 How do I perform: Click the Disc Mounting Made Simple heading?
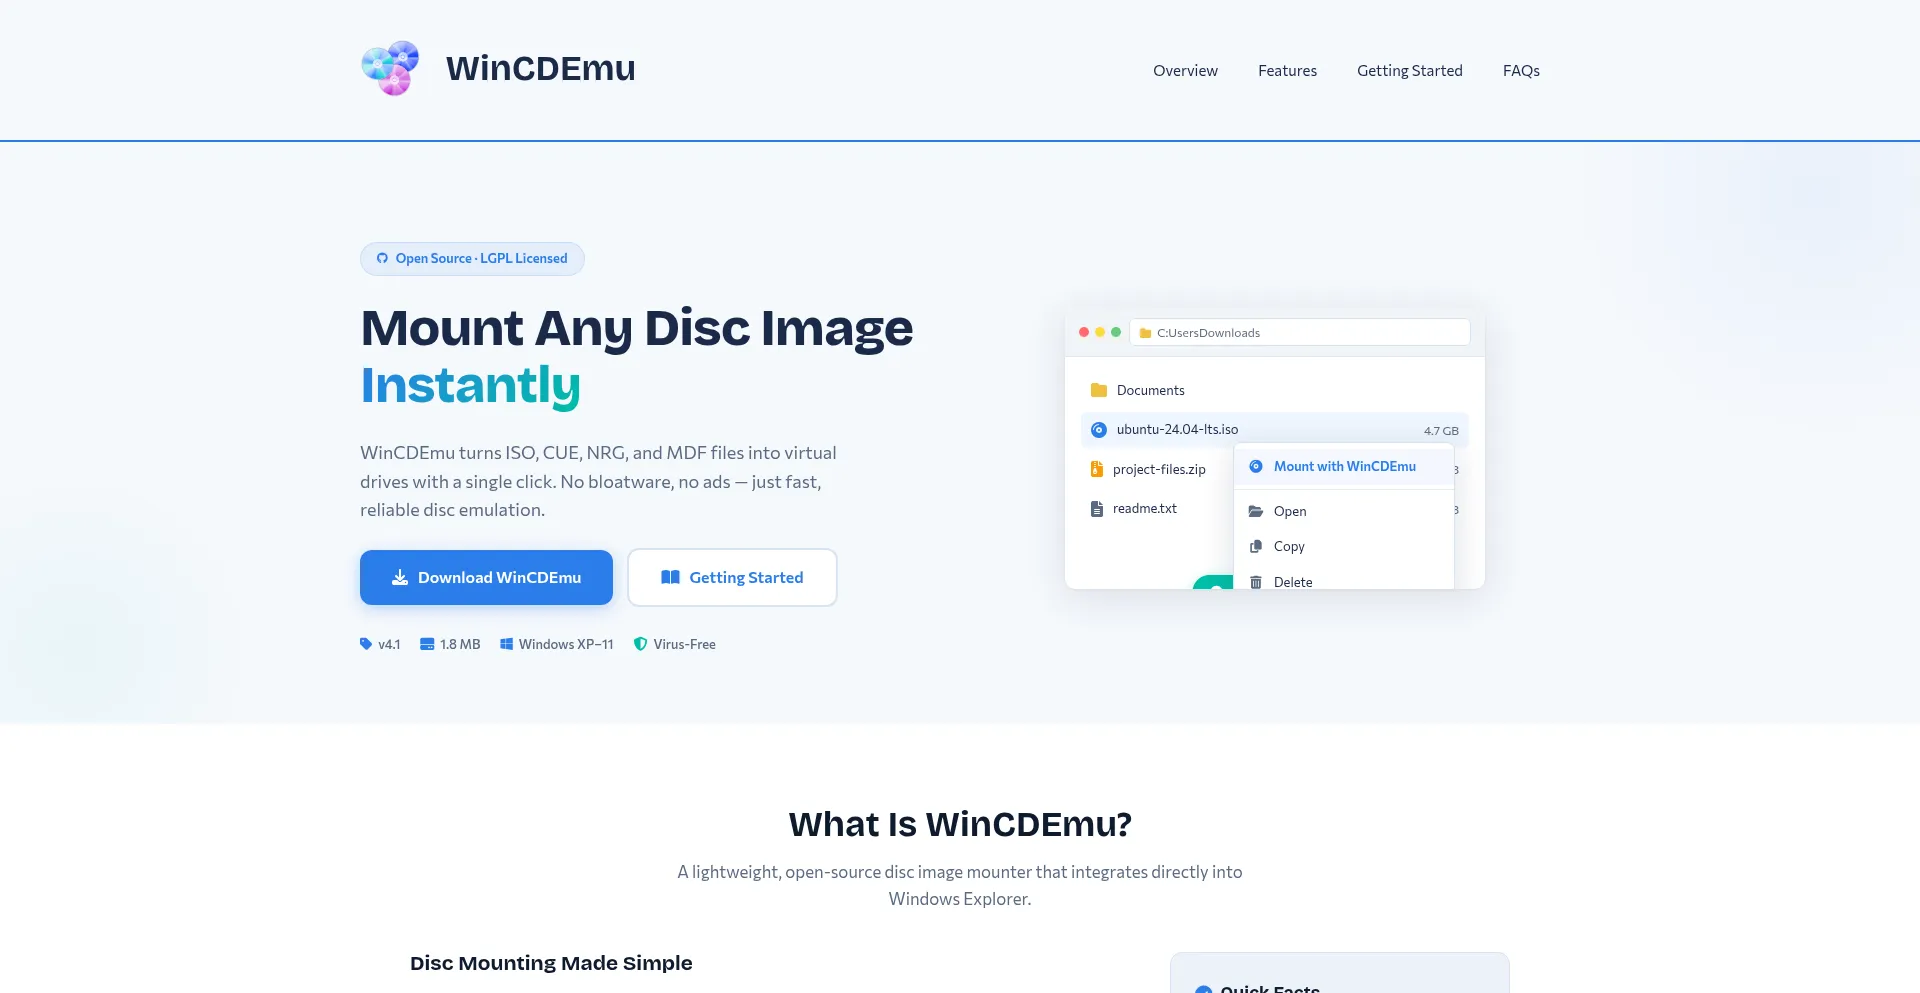click(551, 963)
